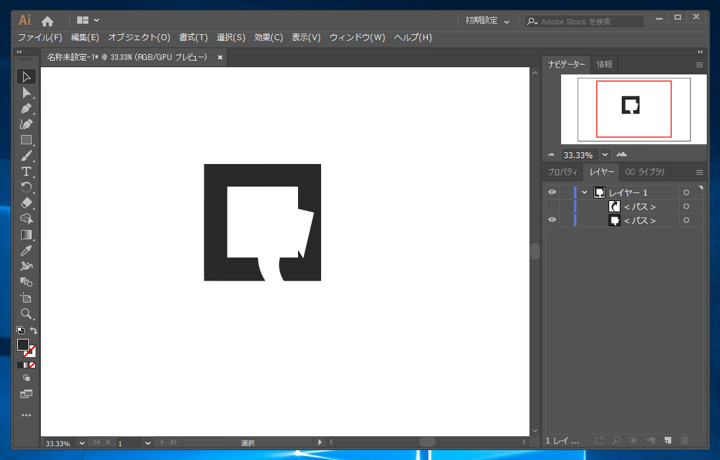This screenshot has height=460, width=720.
Task: Create a new sublayer
Action: [x=650, y=441]
